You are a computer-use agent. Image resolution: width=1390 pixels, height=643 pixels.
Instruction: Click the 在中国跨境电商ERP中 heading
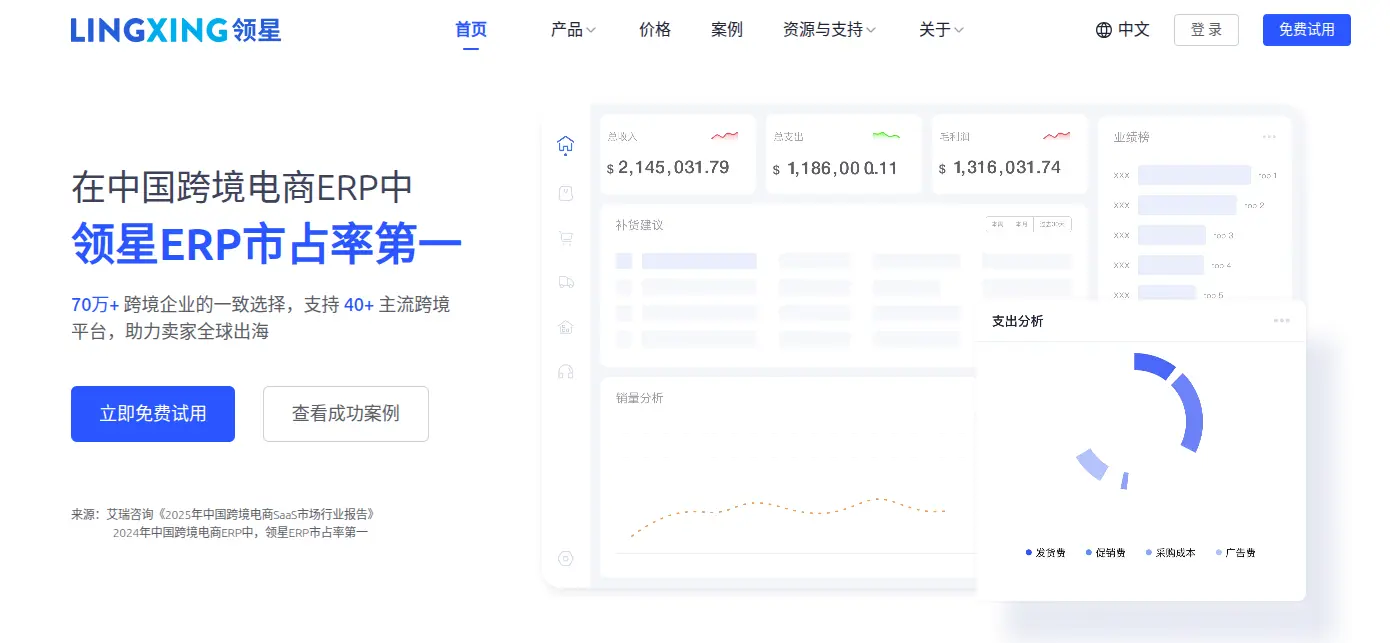[242, 186]
